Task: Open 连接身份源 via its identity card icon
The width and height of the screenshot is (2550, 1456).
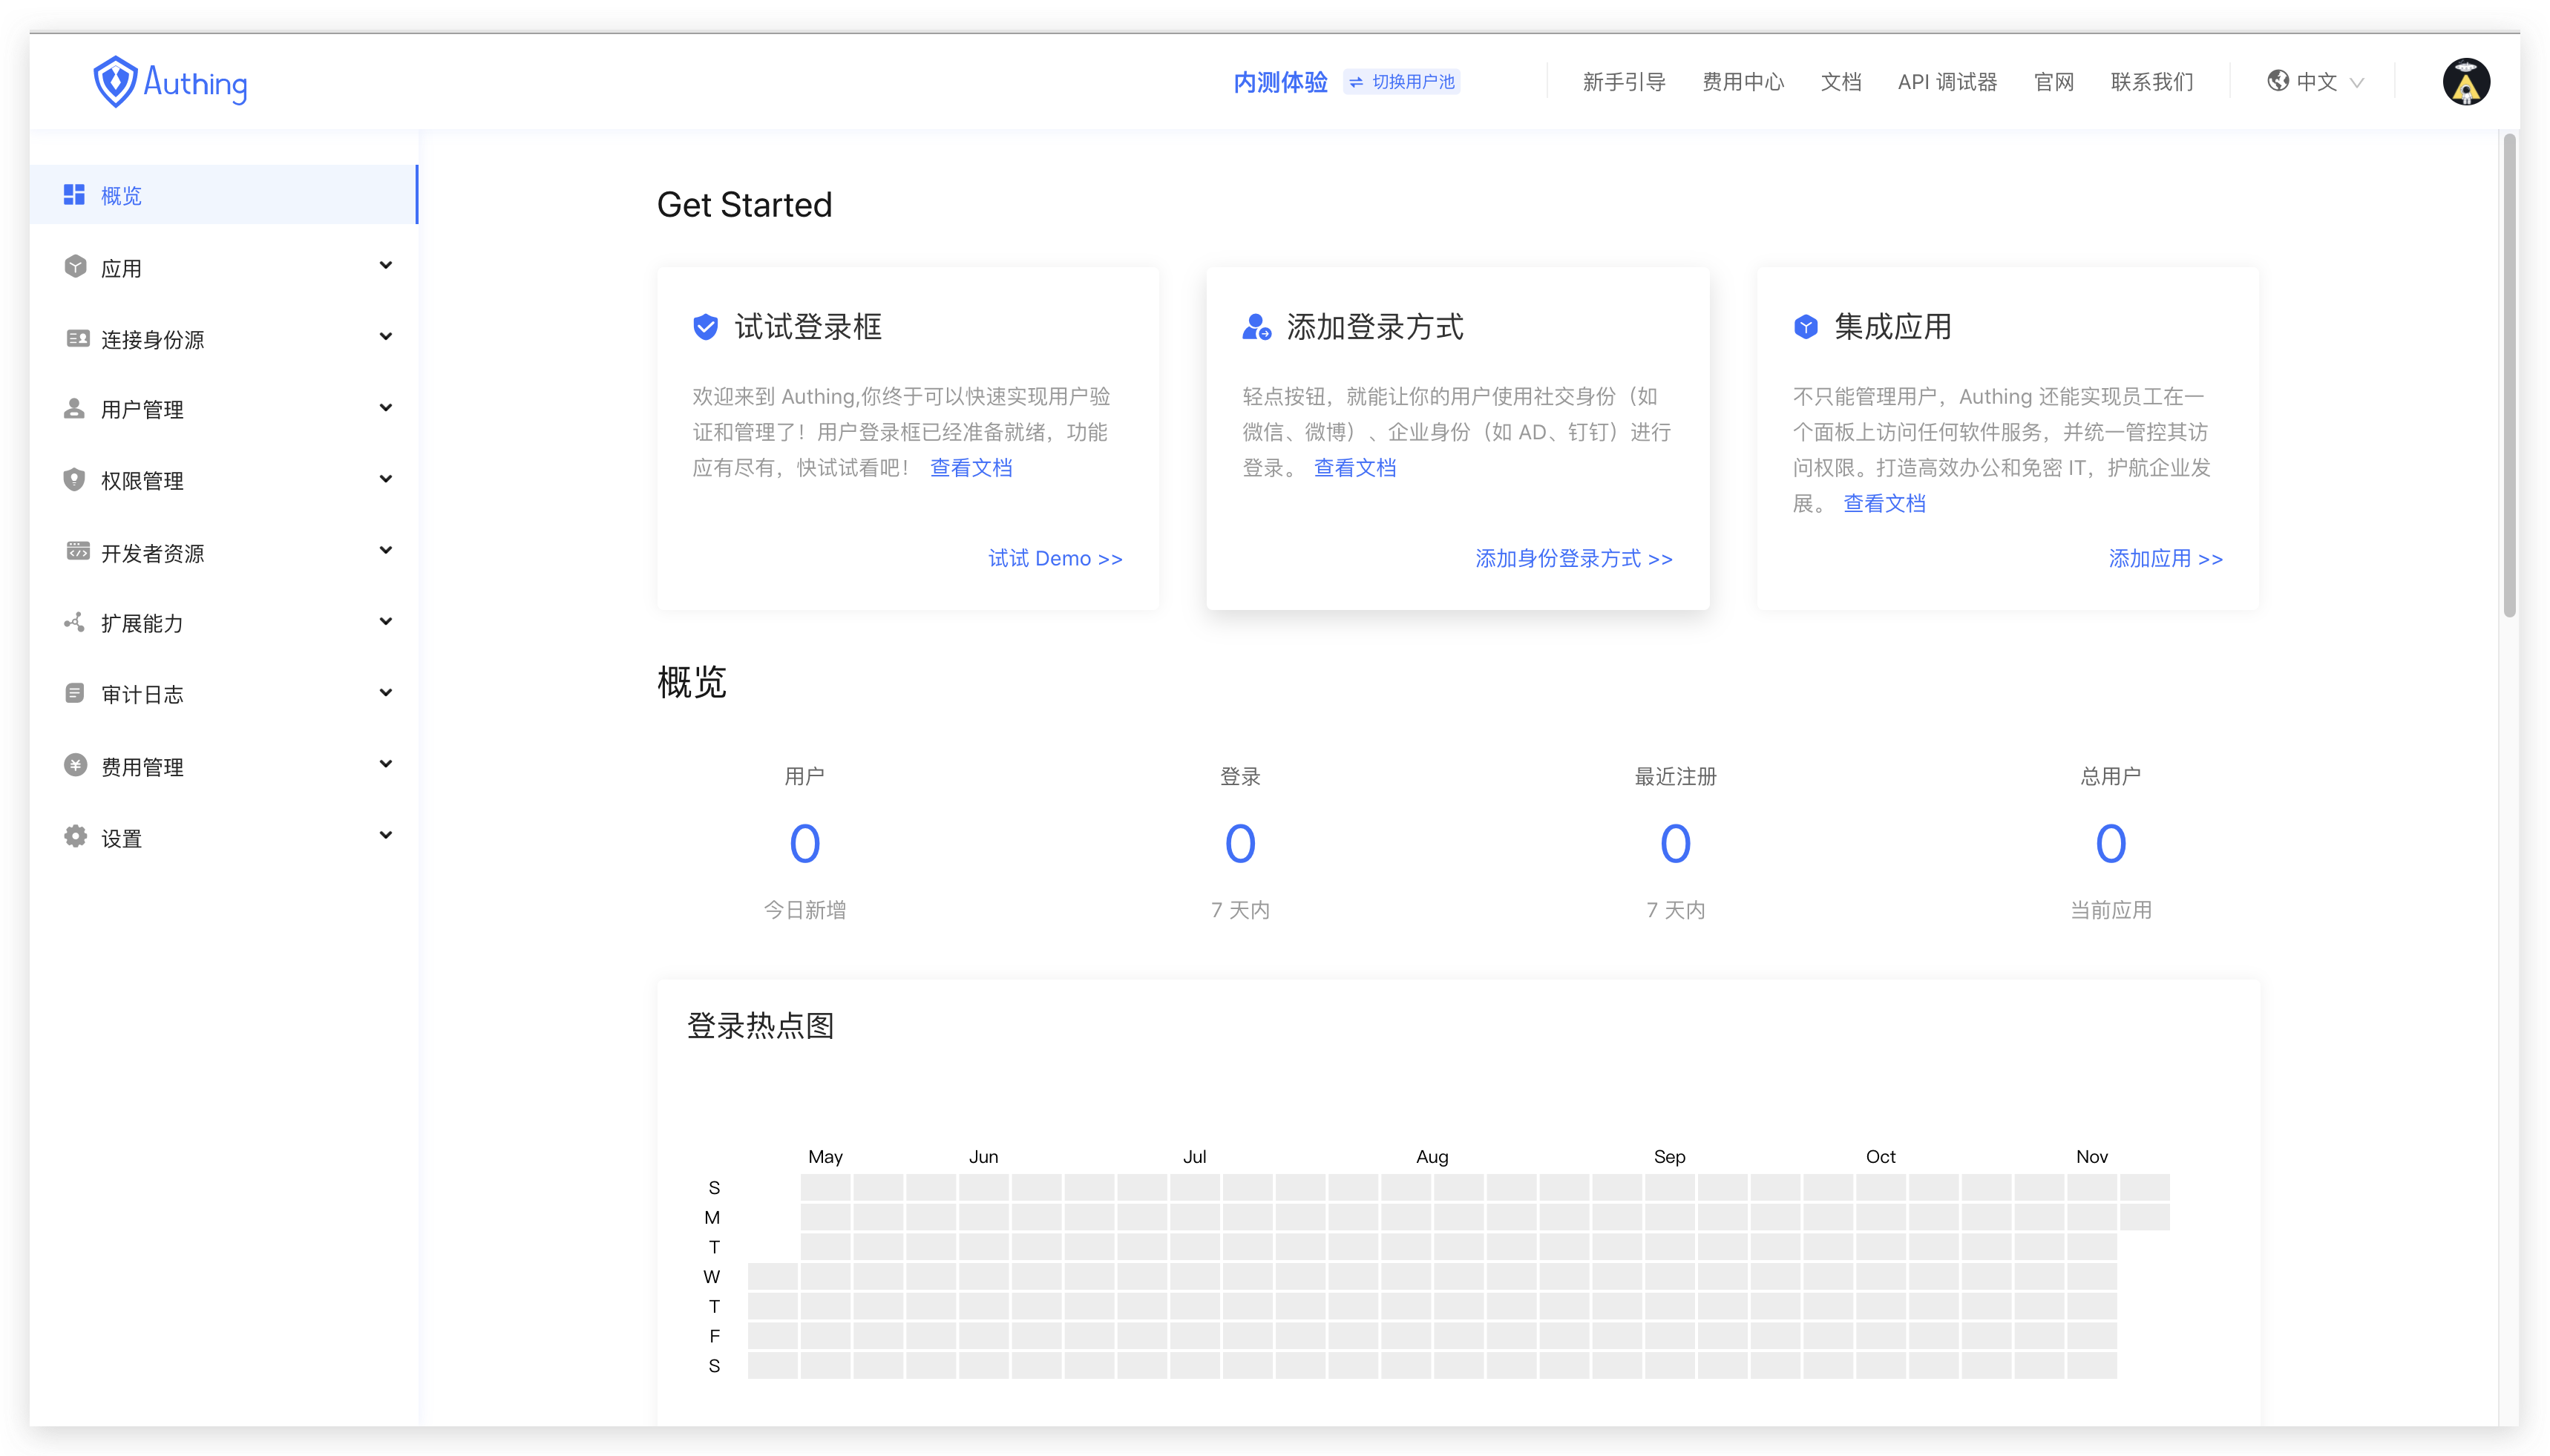Action: coord(76,338)
